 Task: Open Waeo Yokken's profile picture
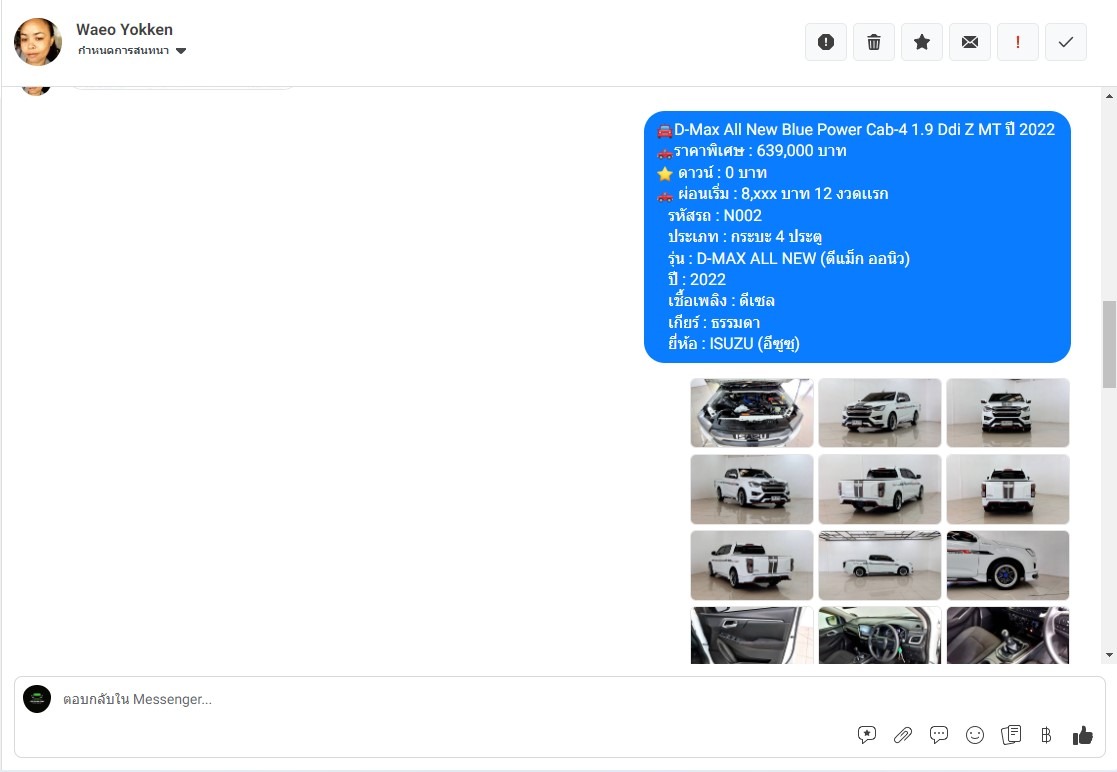(x=38, y=42)
